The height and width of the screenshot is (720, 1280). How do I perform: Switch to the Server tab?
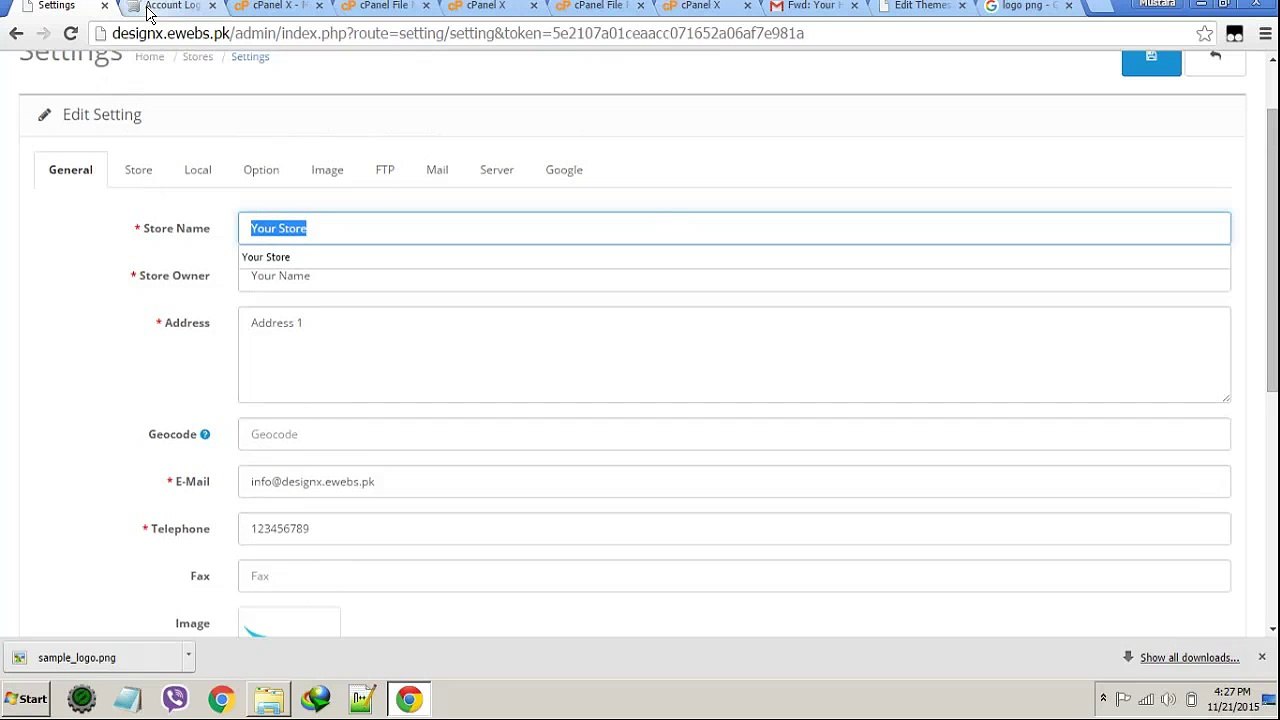tap(497, 170)
